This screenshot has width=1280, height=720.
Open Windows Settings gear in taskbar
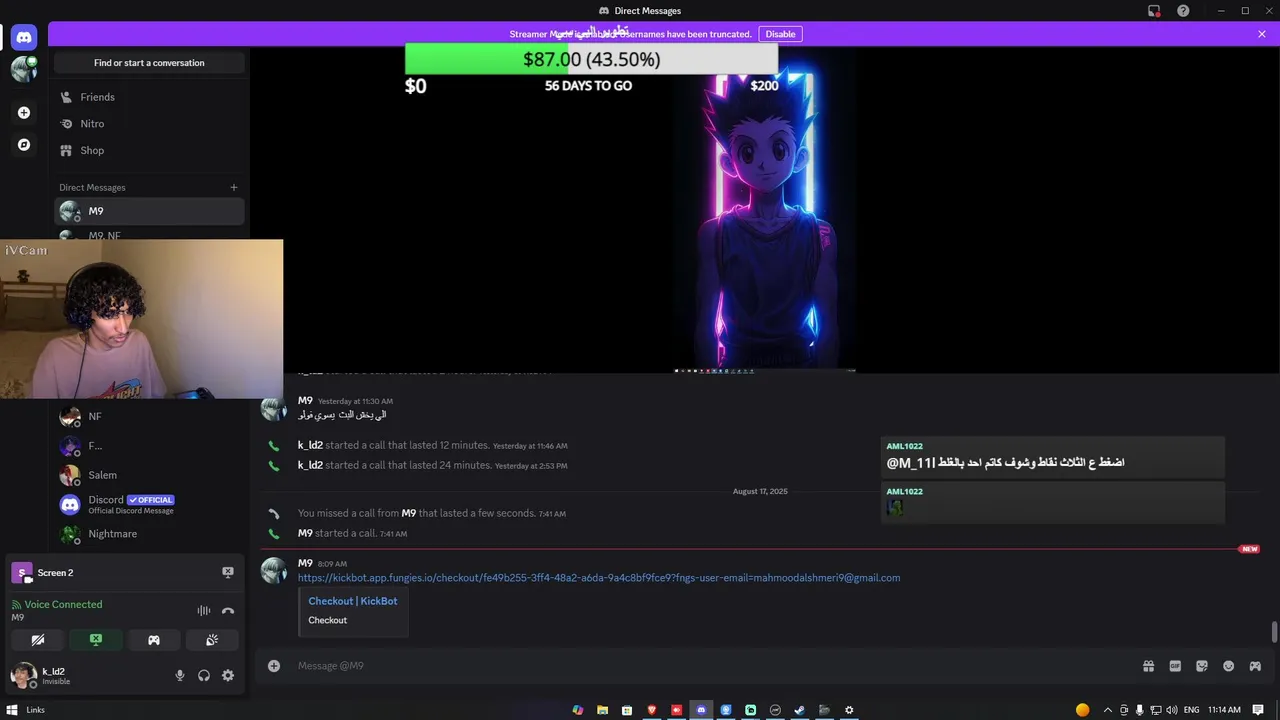pyautogui.click(x=849, y=710)
